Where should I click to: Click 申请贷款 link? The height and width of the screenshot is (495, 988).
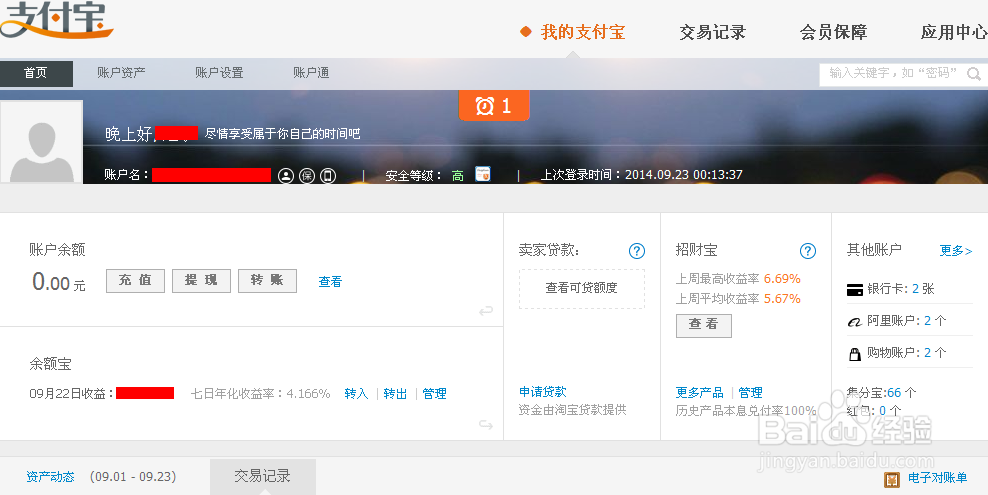[x=543, y=392]
